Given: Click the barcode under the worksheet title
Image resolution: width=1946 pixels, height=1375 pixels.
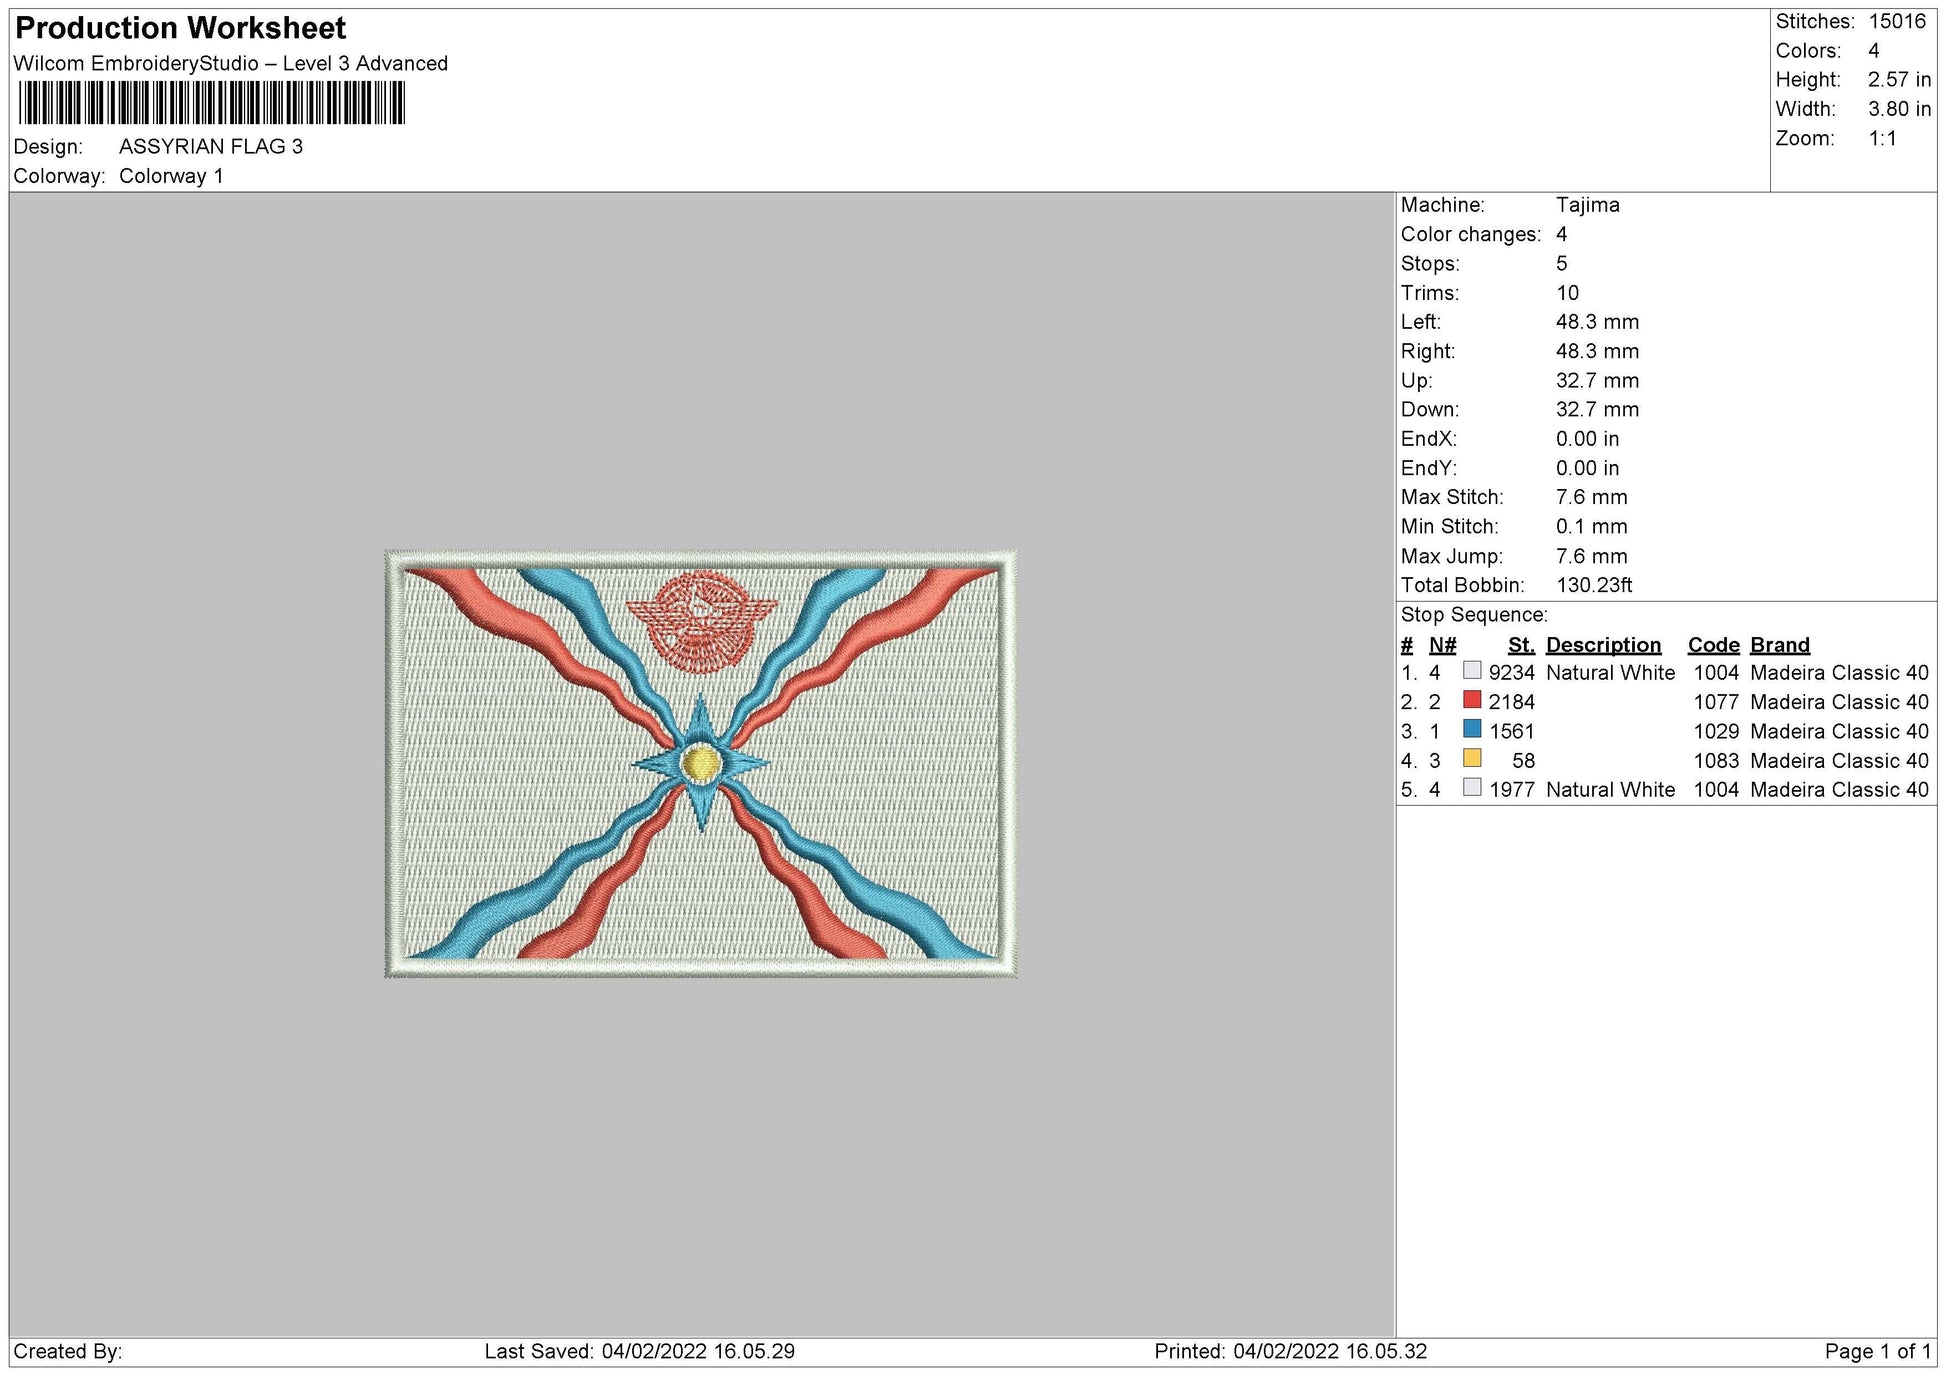Looking at the screenshot, I should point(211,103).
